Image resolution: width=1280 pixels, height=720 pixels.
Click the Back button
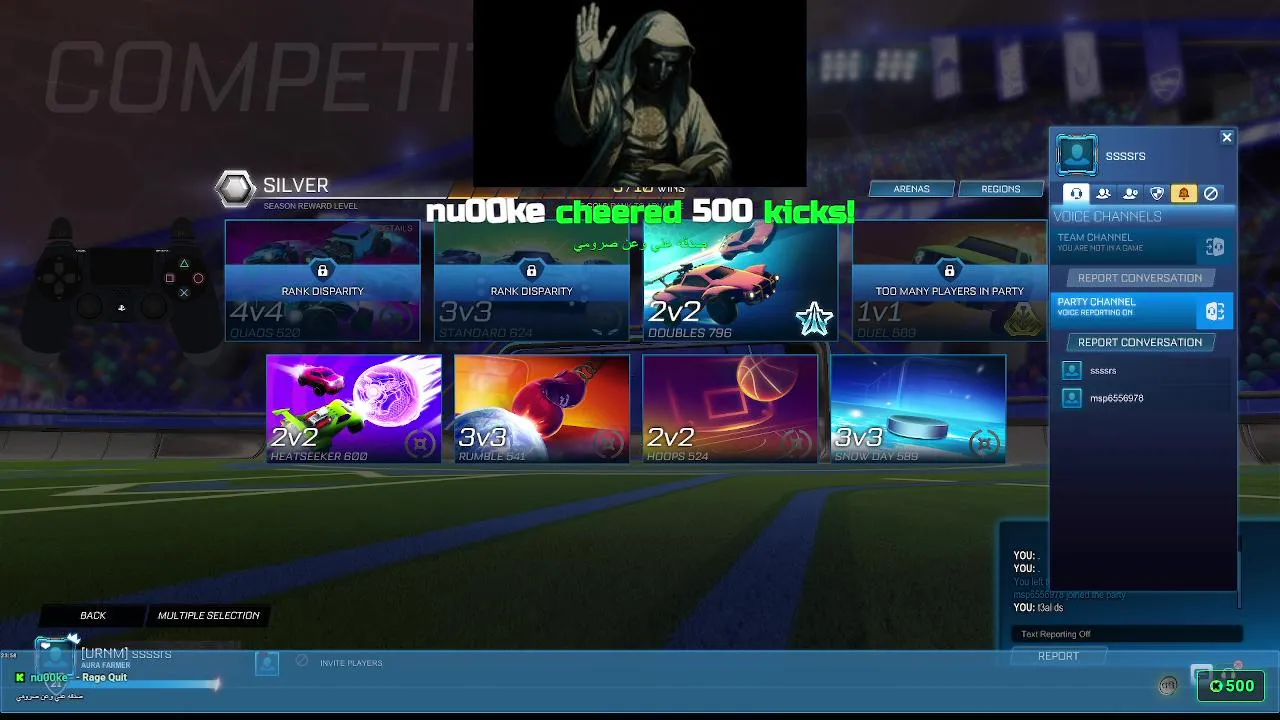[x=93, y=615]
